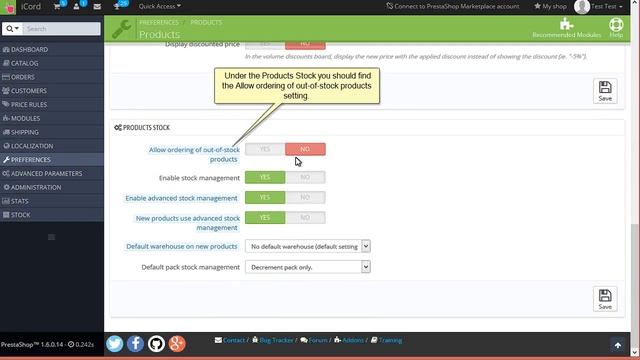Viewport: 640px width, 360px height.
Task: Open Orders in sidebar
Action: click(x=52, y=77)
